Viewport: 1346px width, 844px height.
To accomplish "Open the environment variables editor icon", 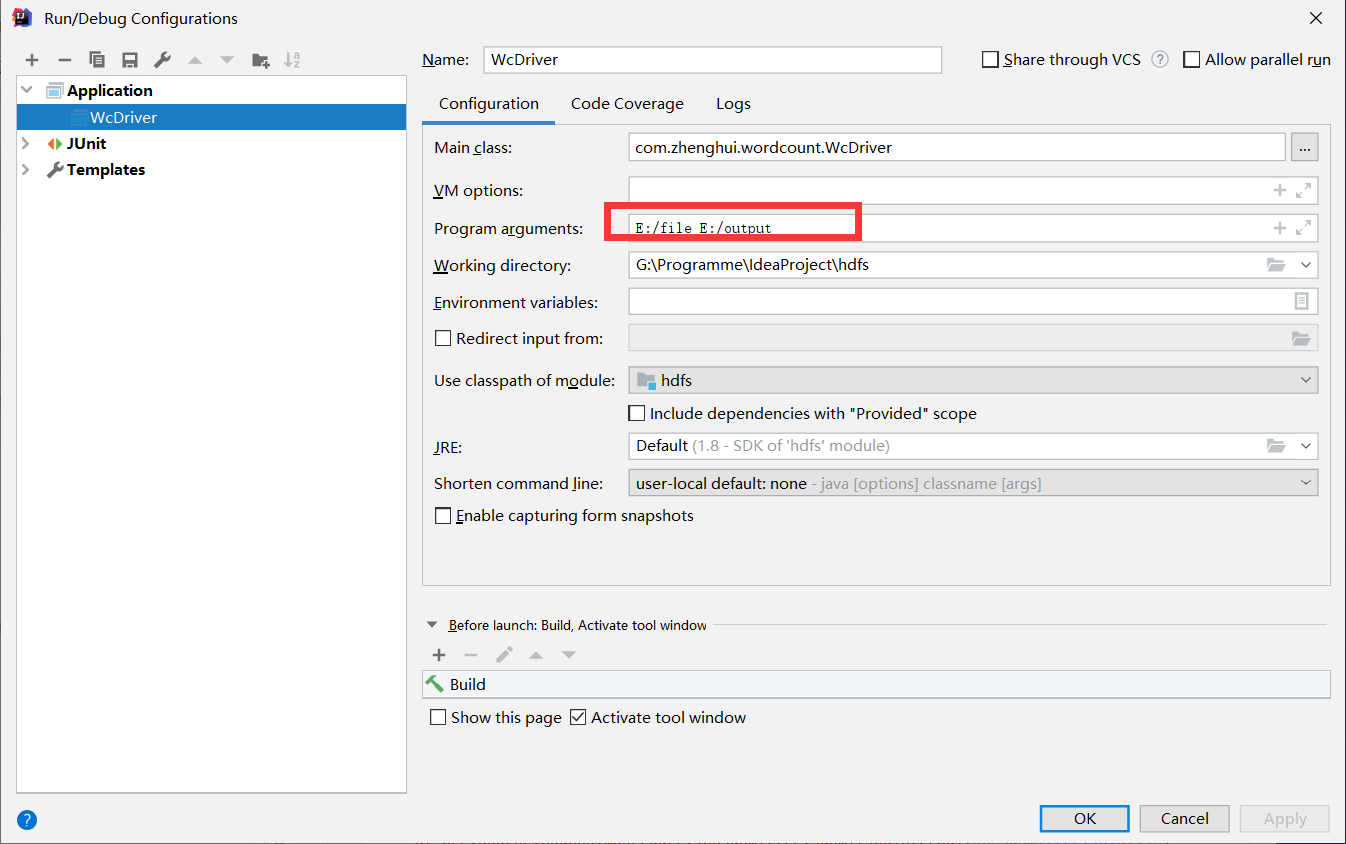I will coord(1300,301).
